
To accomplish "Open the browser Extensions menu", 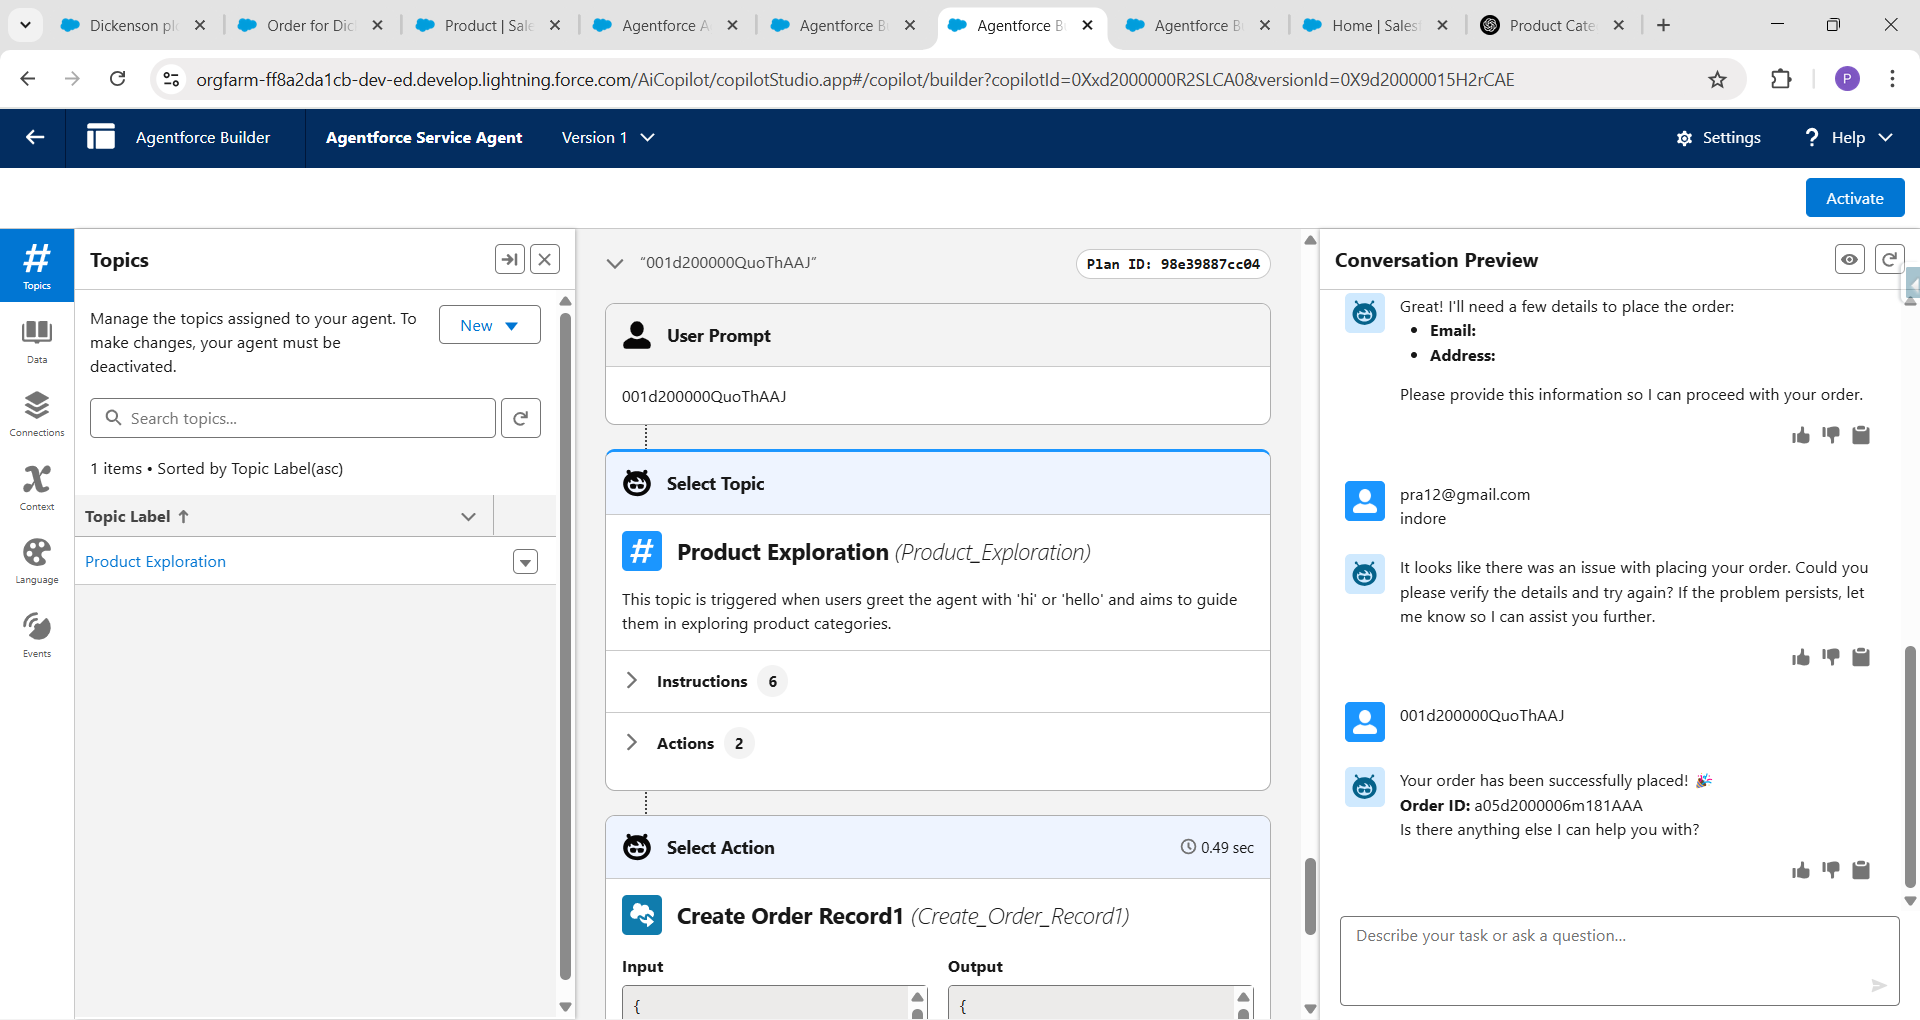I will coord(1781,79).
